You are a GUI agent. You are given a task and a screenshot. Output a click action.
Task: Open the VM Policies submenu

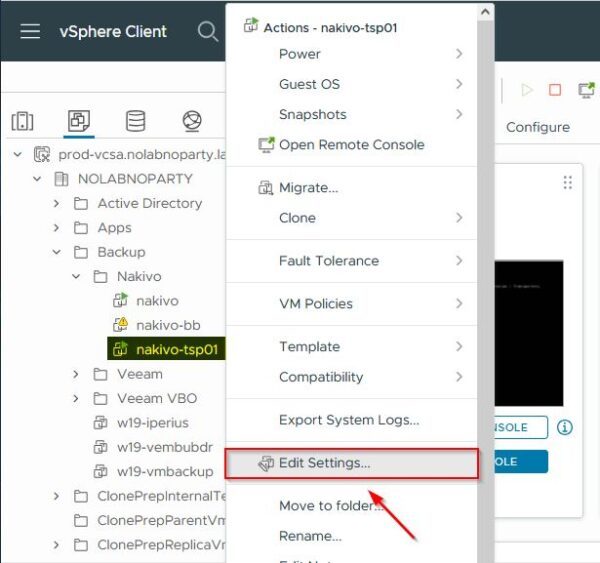click(x=351, y=304)
